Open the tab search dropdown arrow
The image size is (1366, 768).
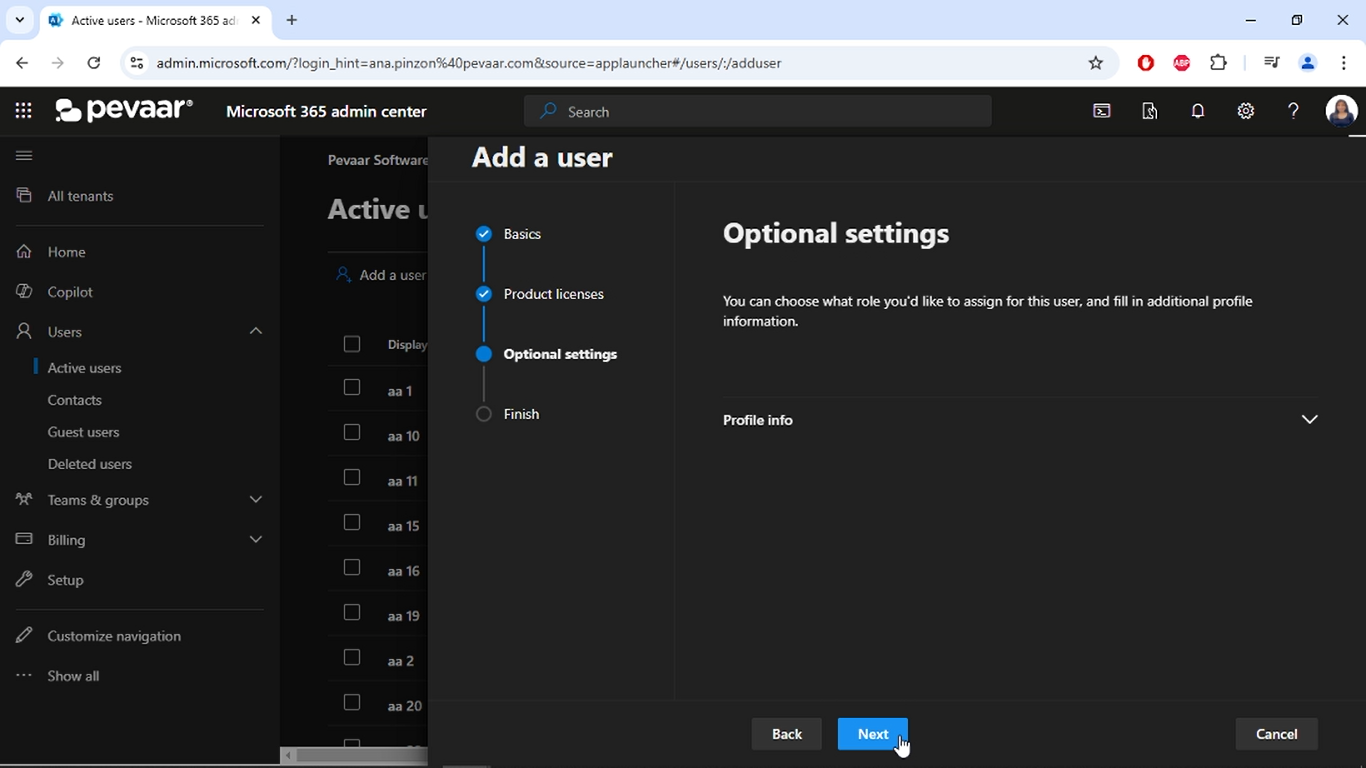(x=19, y=20)
